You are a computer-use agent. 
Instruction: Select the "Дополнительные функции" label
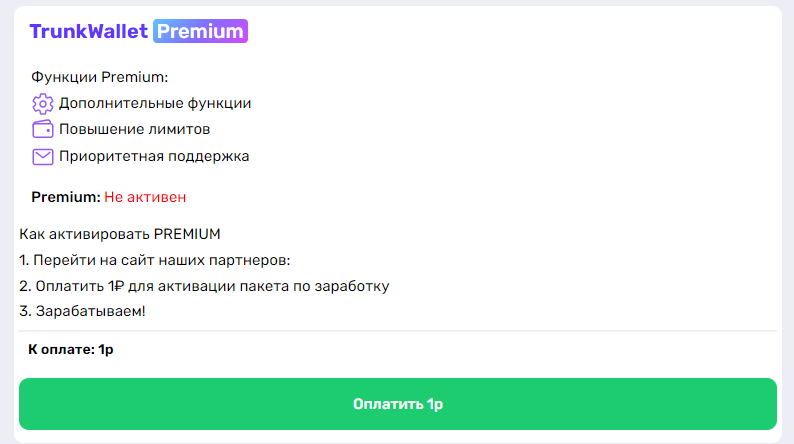(x=155, y=103)
